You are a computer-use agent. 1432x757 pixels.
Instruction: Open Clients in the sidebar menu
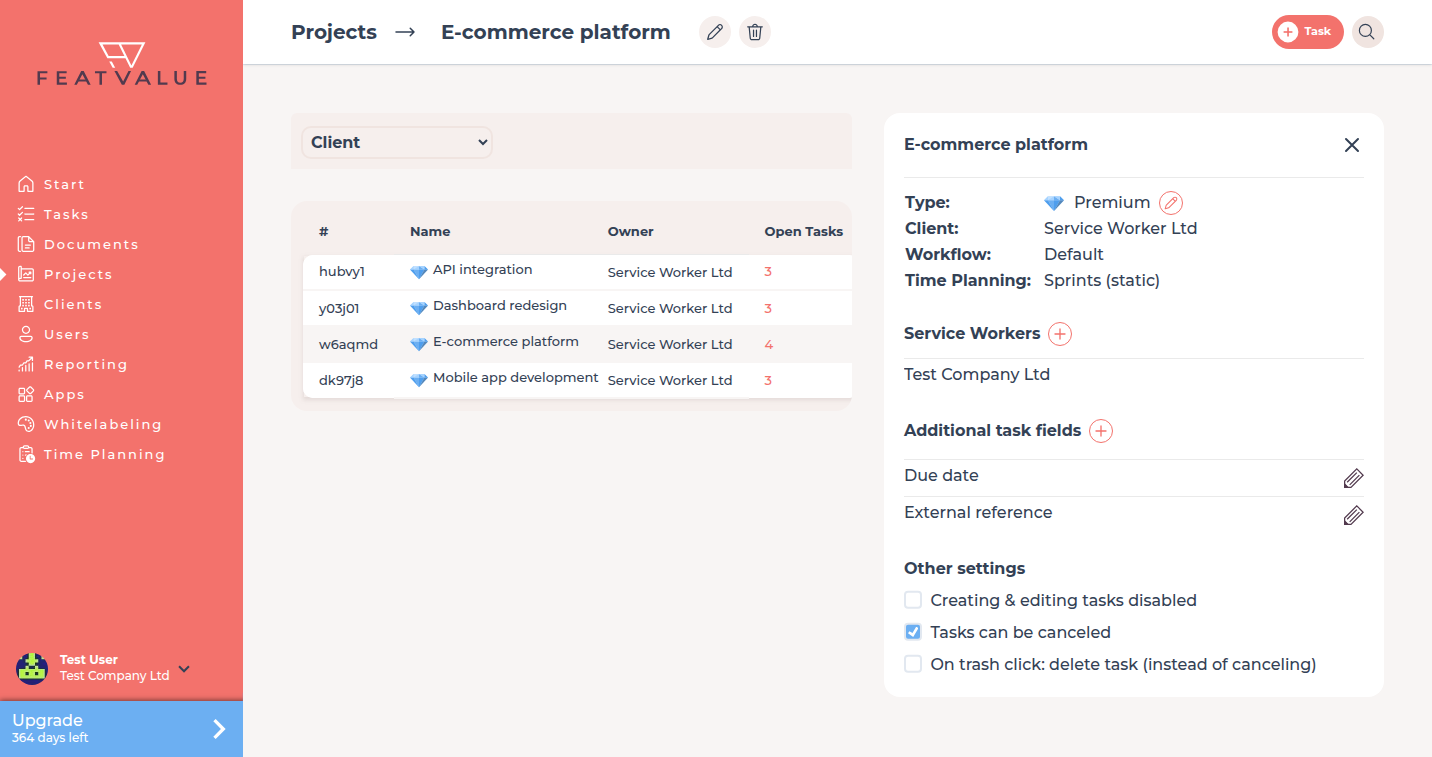click(x=73, y=304)
